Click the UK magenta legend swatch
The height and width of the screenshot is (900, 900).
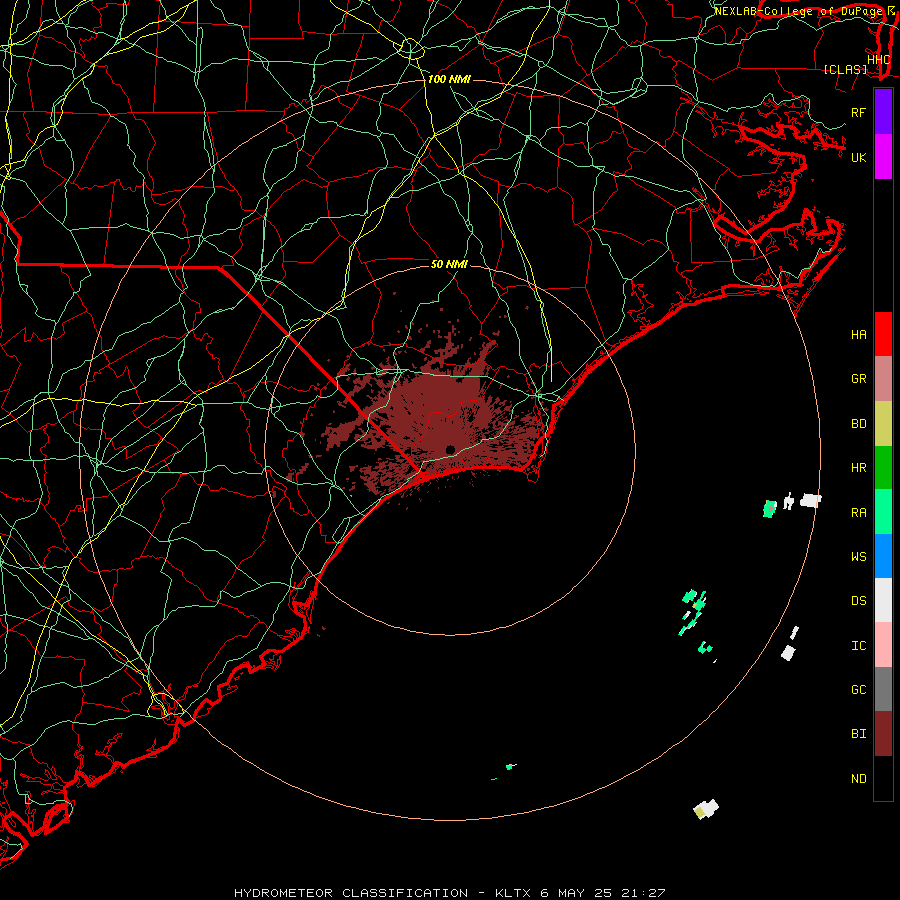click(883, 157)
